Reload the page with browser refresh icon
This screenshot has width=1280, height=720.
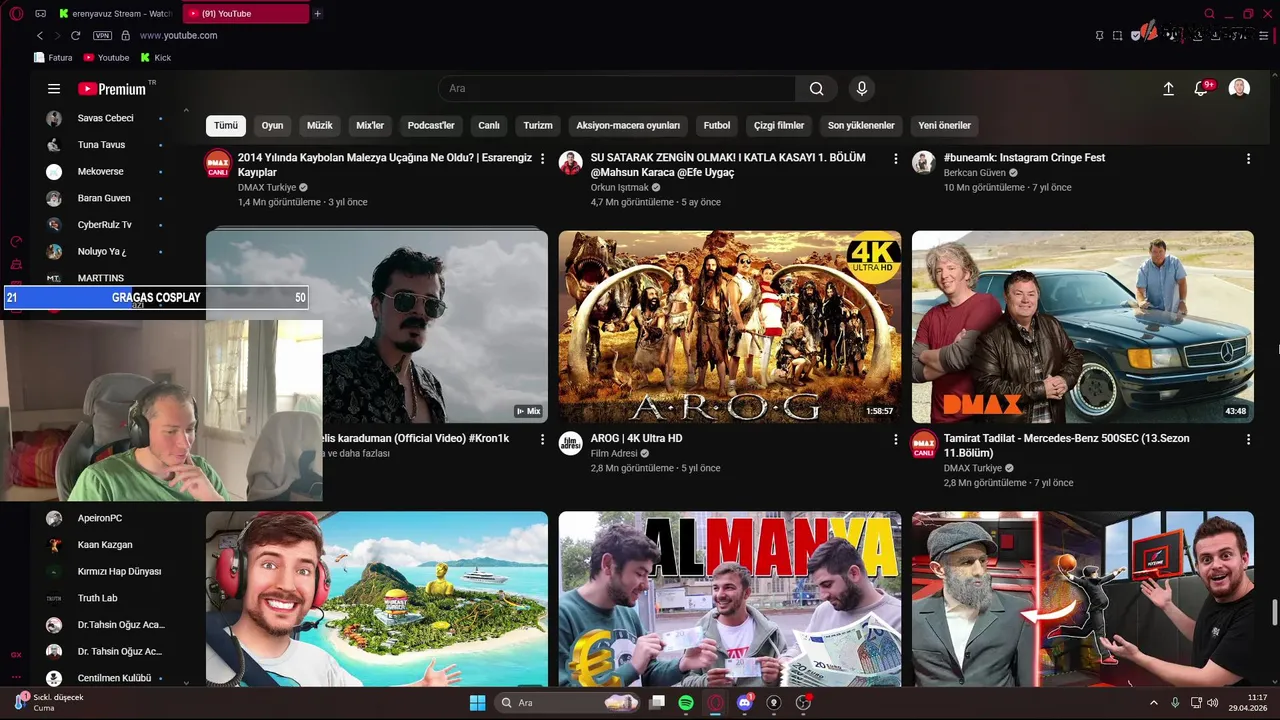click(75, 36)
